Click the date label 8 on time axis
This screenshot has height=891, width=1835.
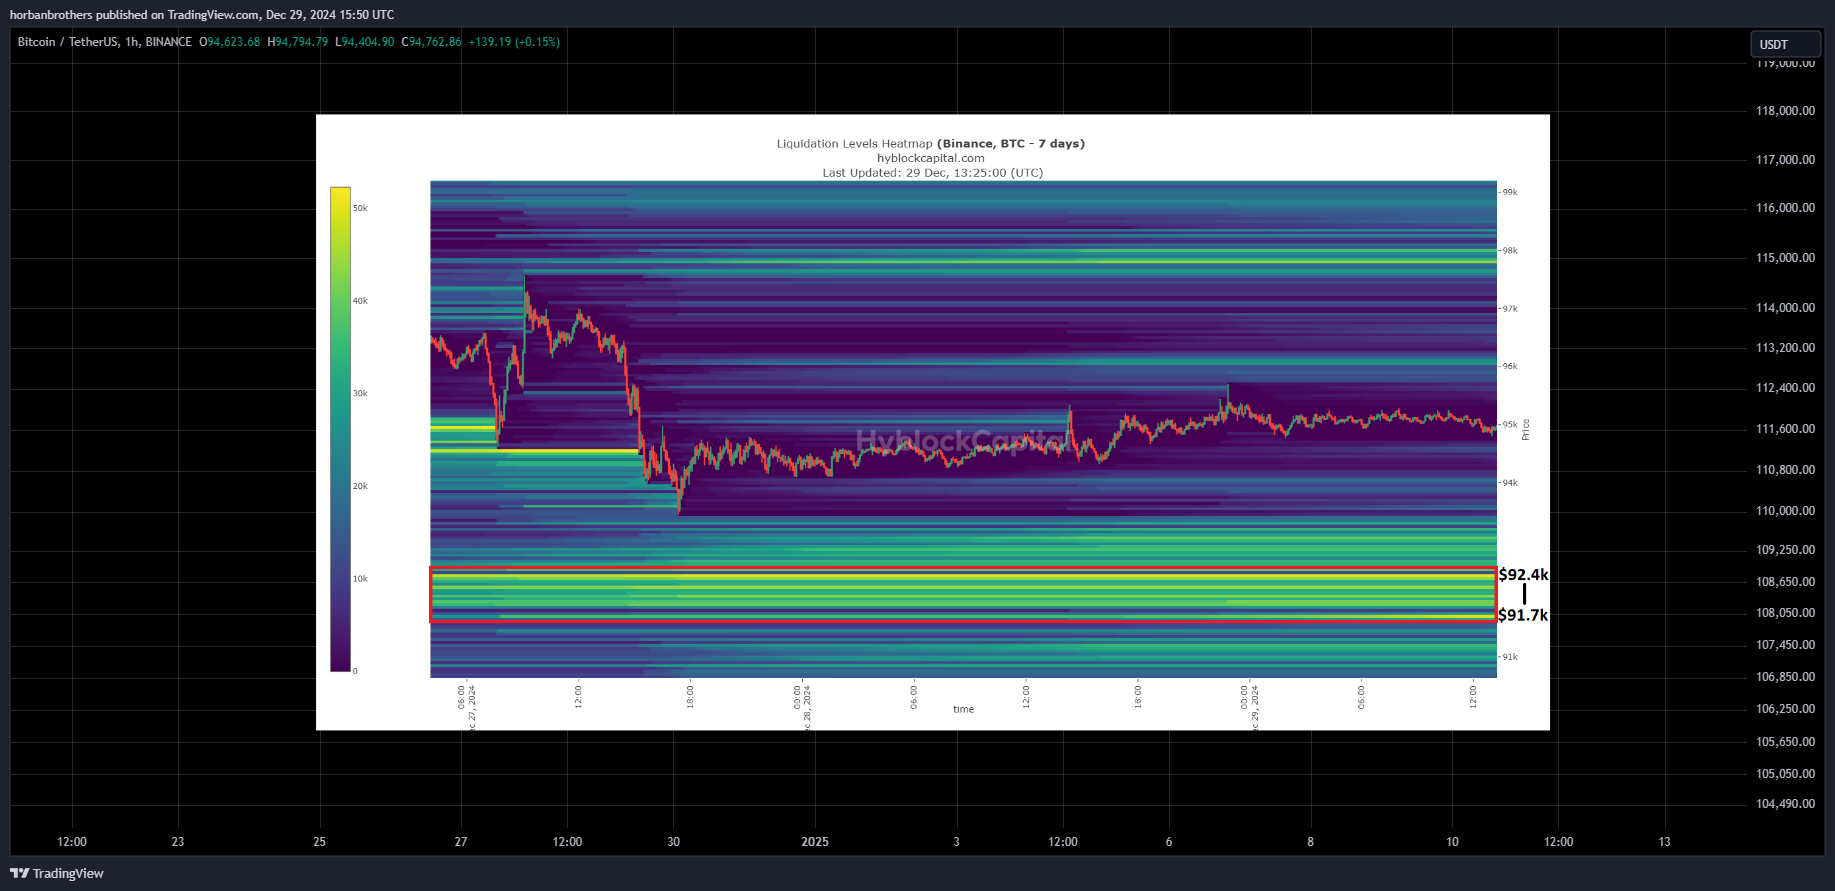pos(1310,842)
